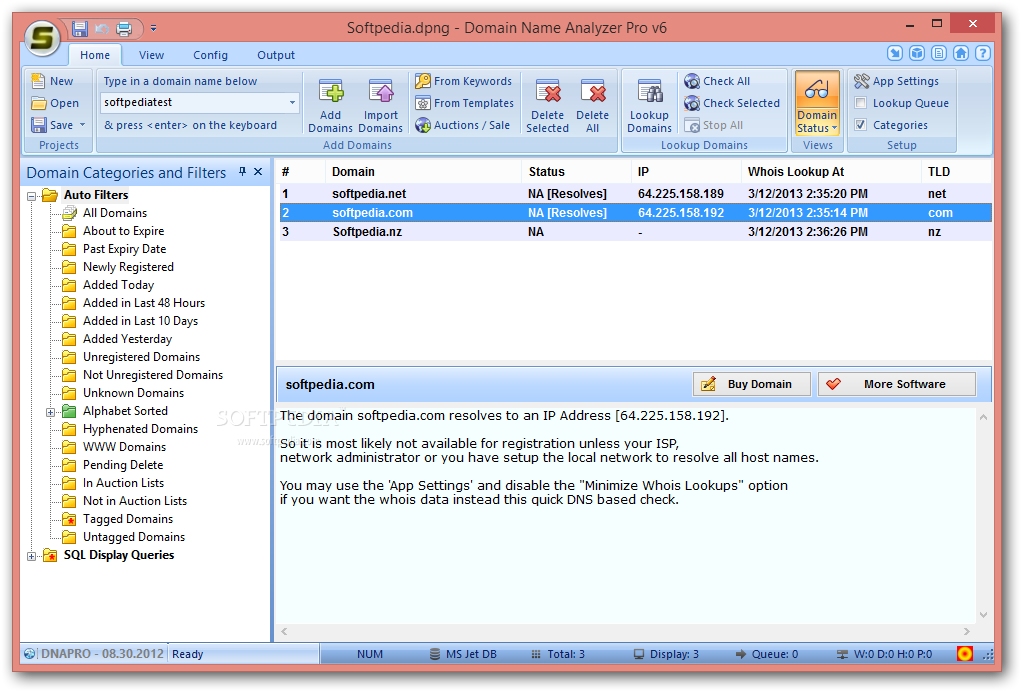
Task: Open the quick access toolbar customize arrow
Action: [153, 28]
